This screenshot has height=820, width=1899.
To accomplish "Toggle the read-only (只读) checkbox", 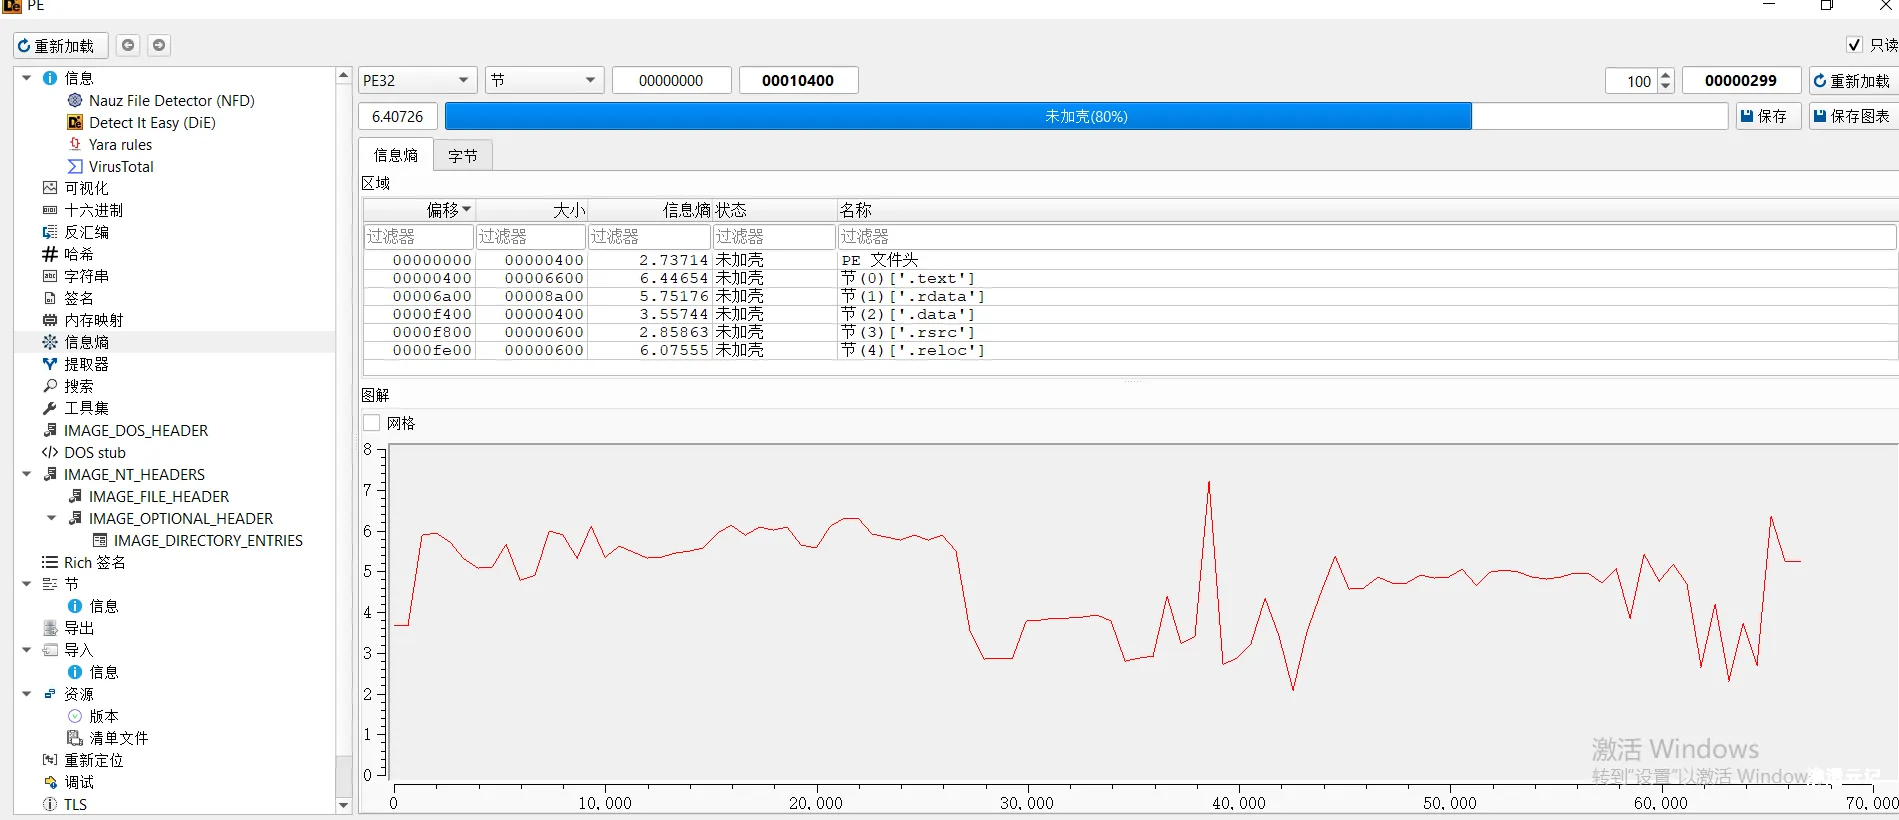I will tap(1854, 45).
